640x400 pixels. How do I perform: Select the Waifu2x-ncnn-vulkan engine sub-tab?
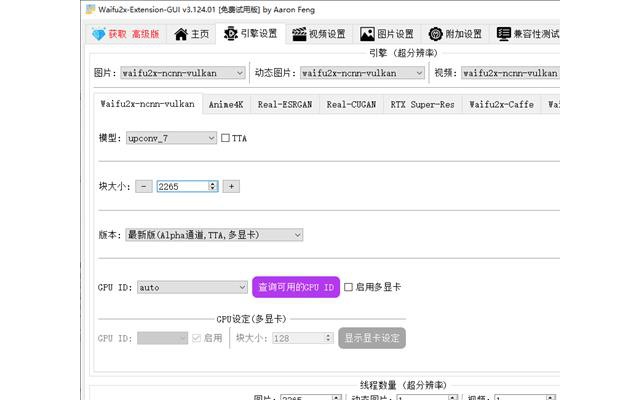point(147,104)
